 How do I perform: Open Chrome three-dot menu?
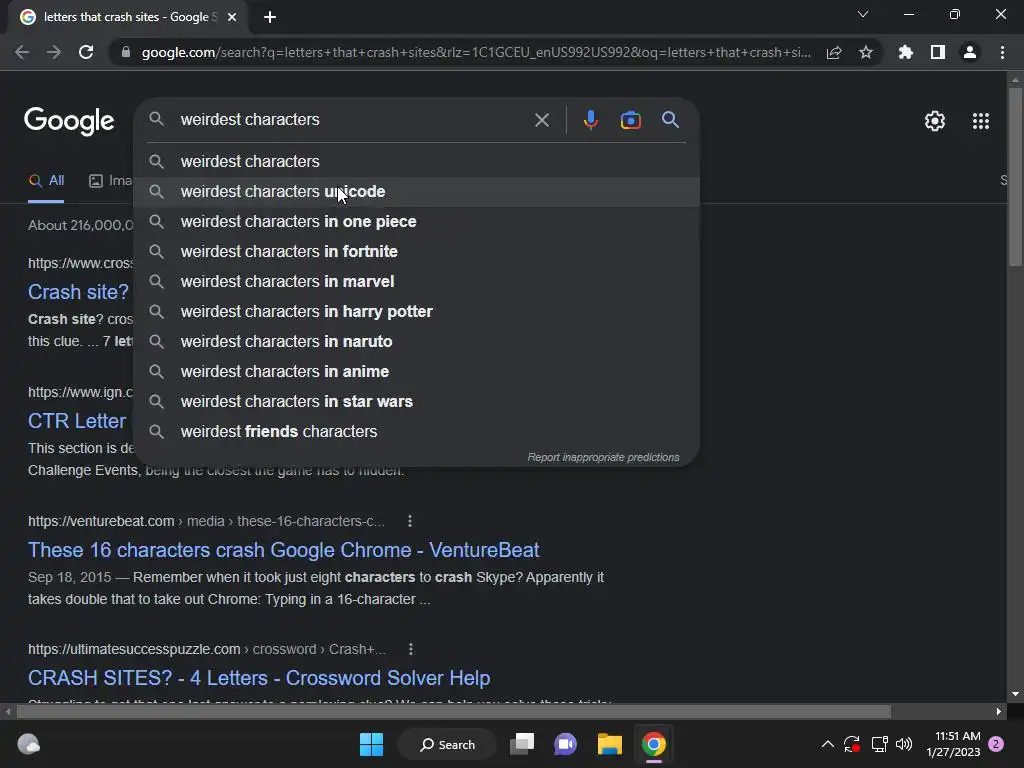[x=1002, y=52]
